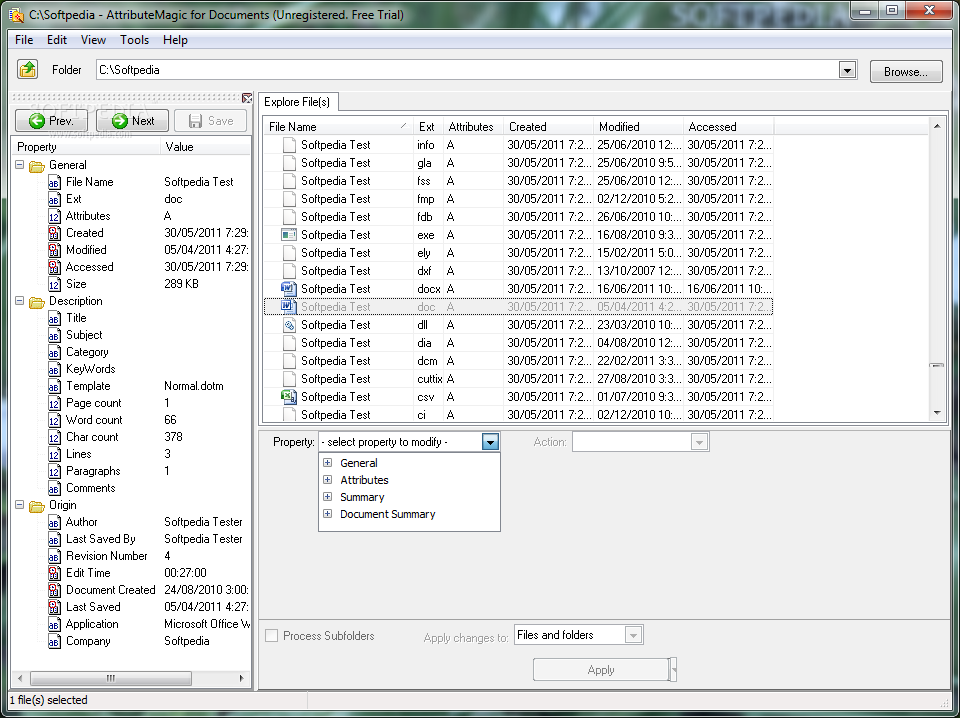Select the Word icon of the doc file
The width and height of the screenshot is (960, 718).
288,307
